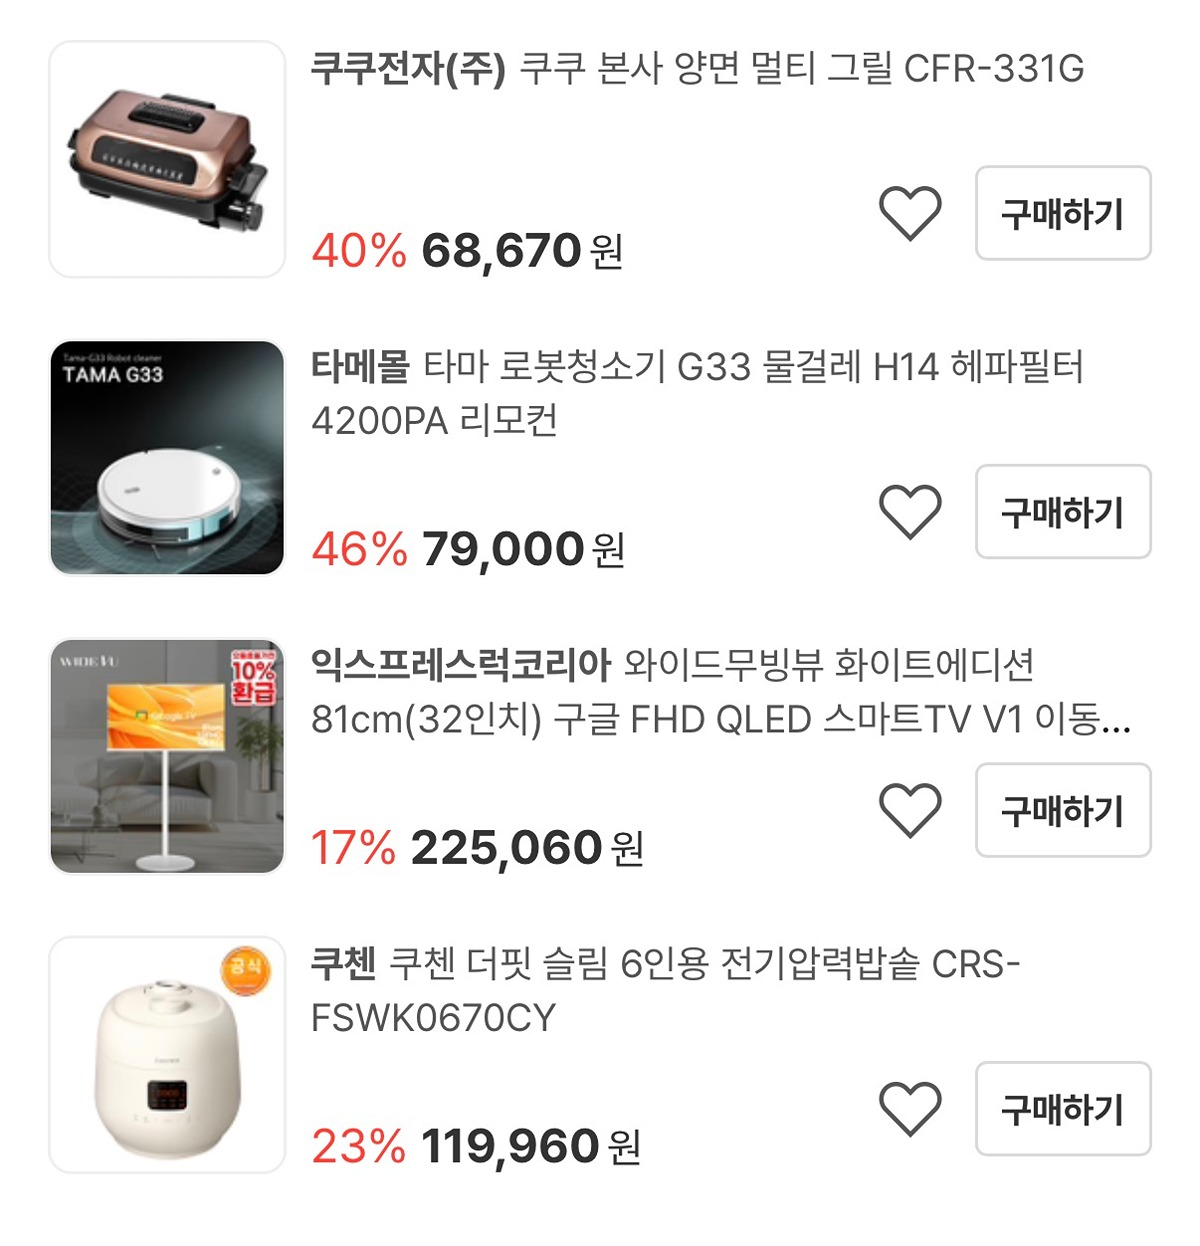
Task: View the WIDE VU smart TV thumbnail
Action: point(167,756)
